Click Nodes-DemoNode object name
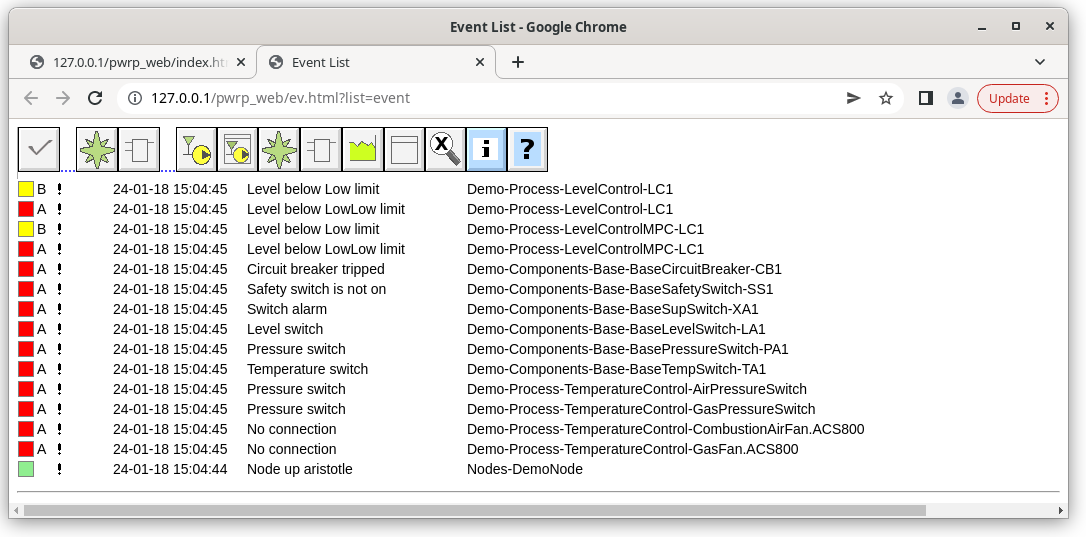Viewport: 1086px width, 537px height. pos(524,469)
